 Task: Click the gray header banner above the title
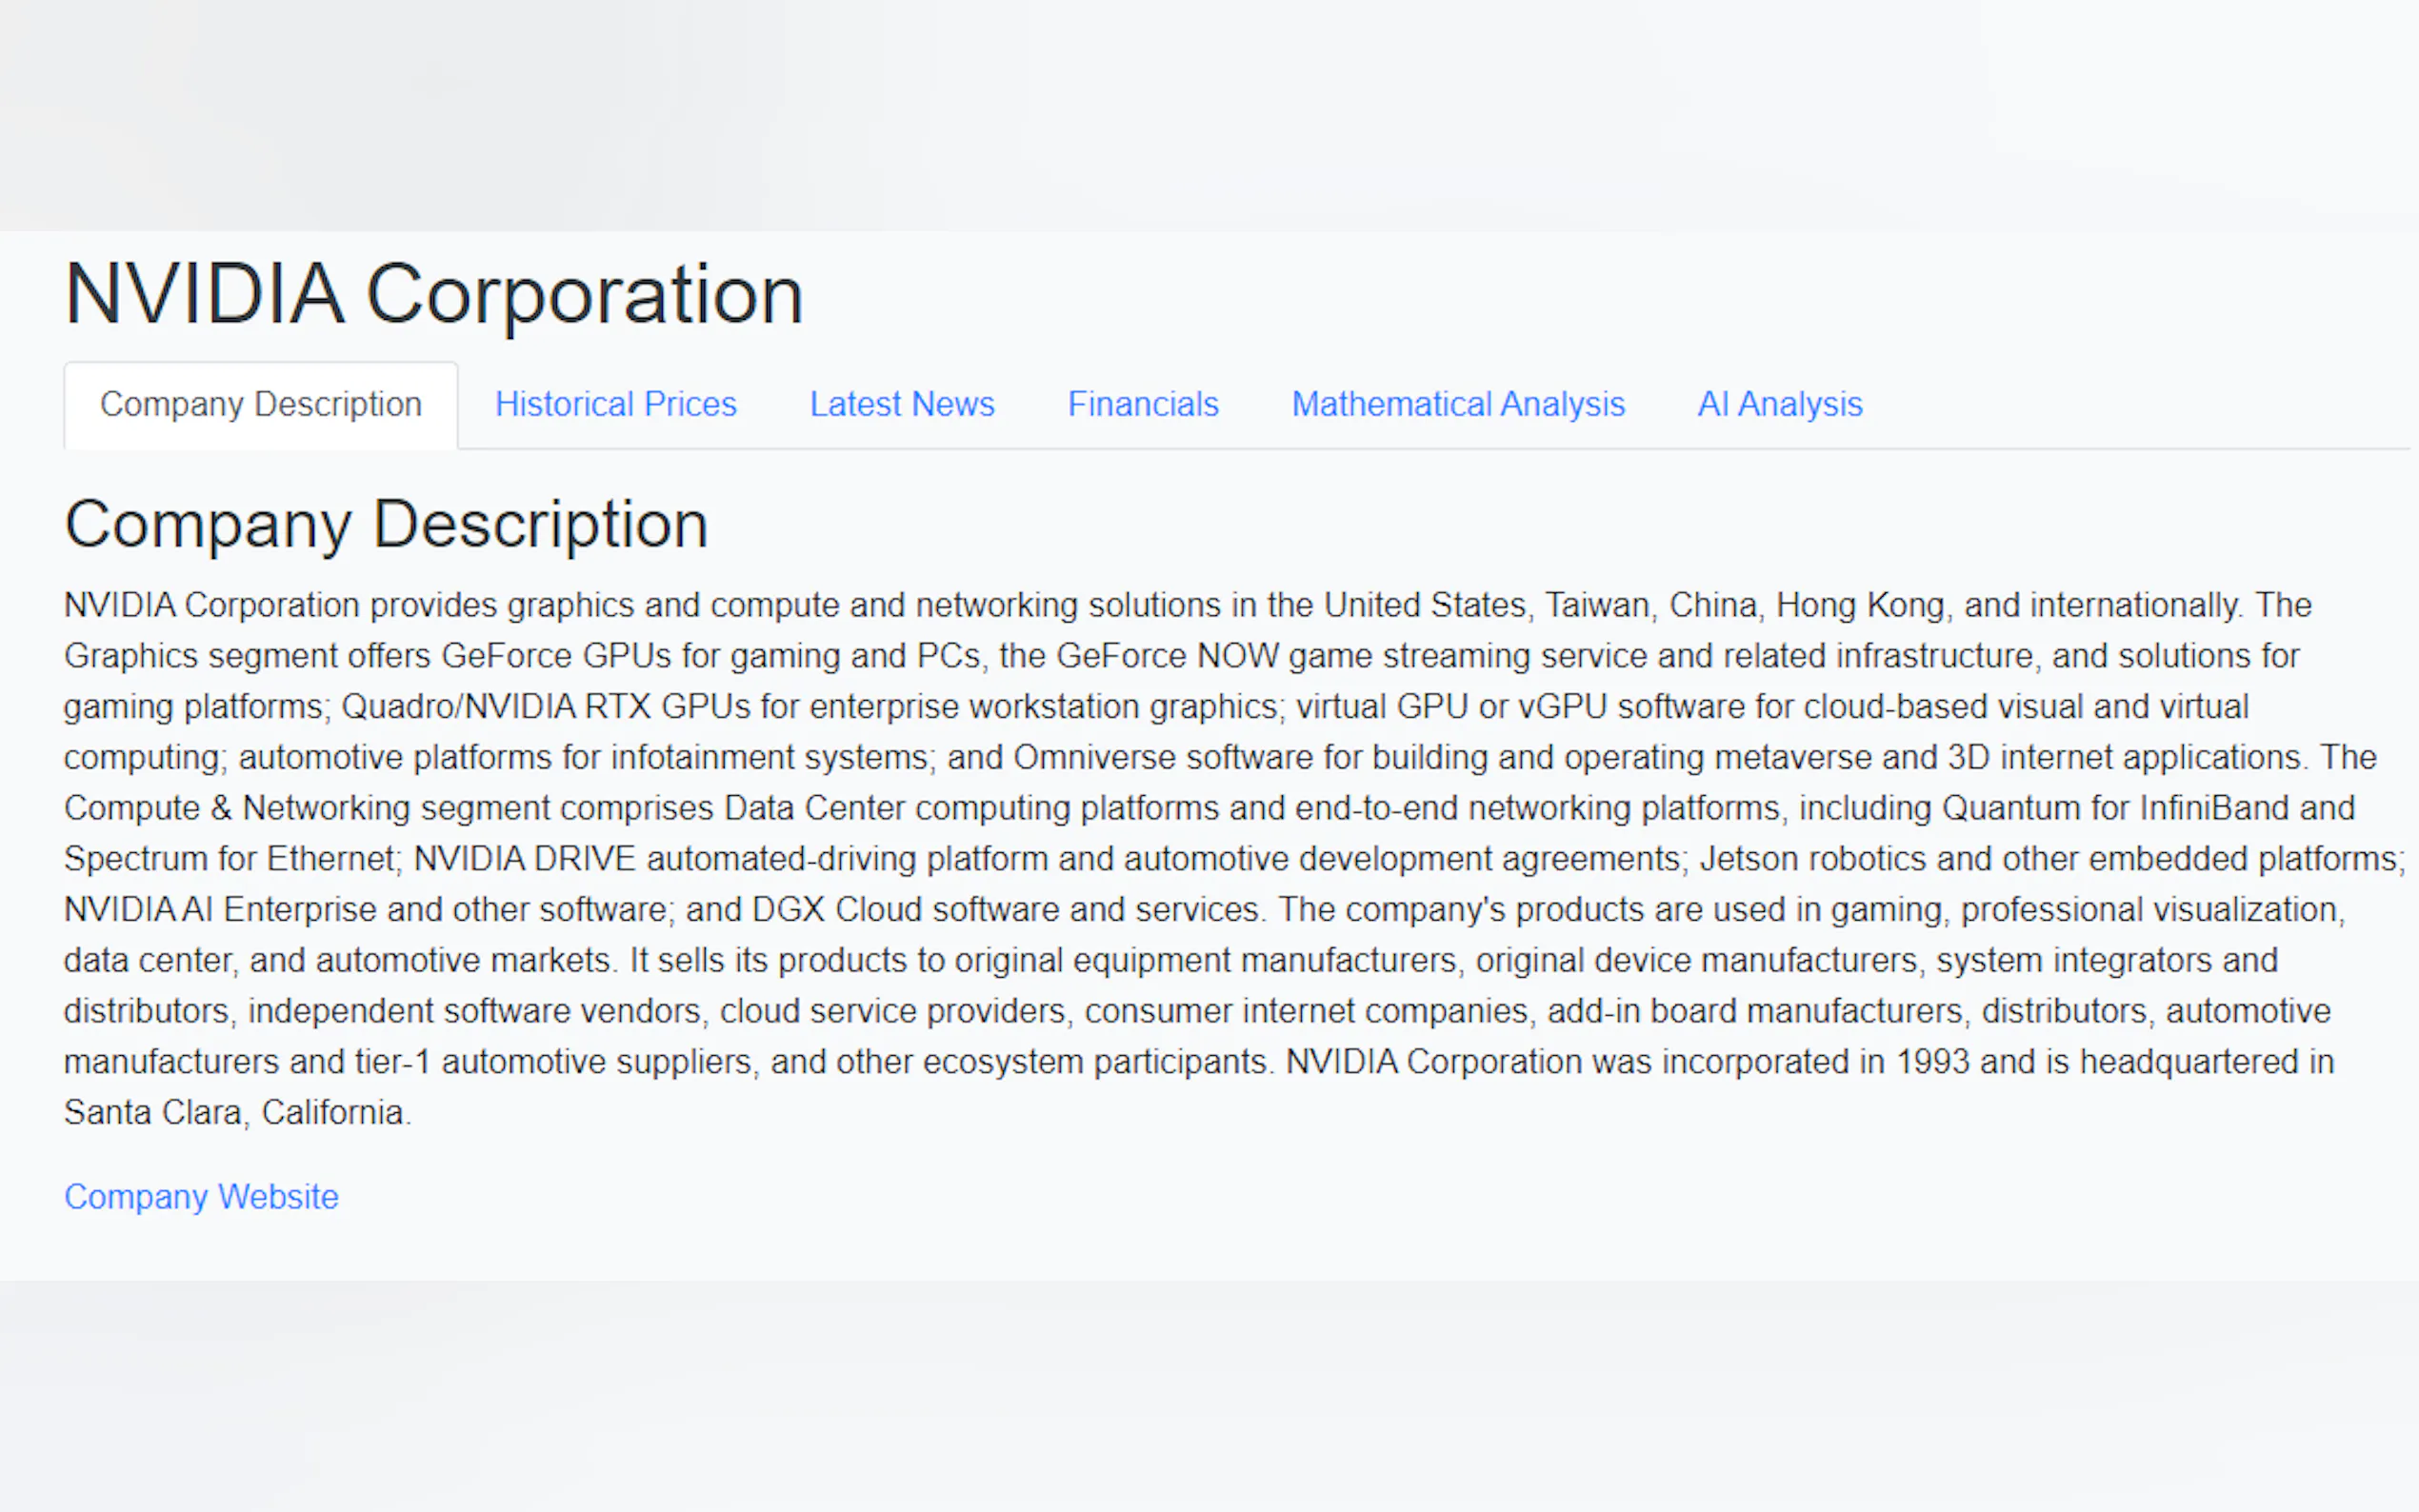1209,115
